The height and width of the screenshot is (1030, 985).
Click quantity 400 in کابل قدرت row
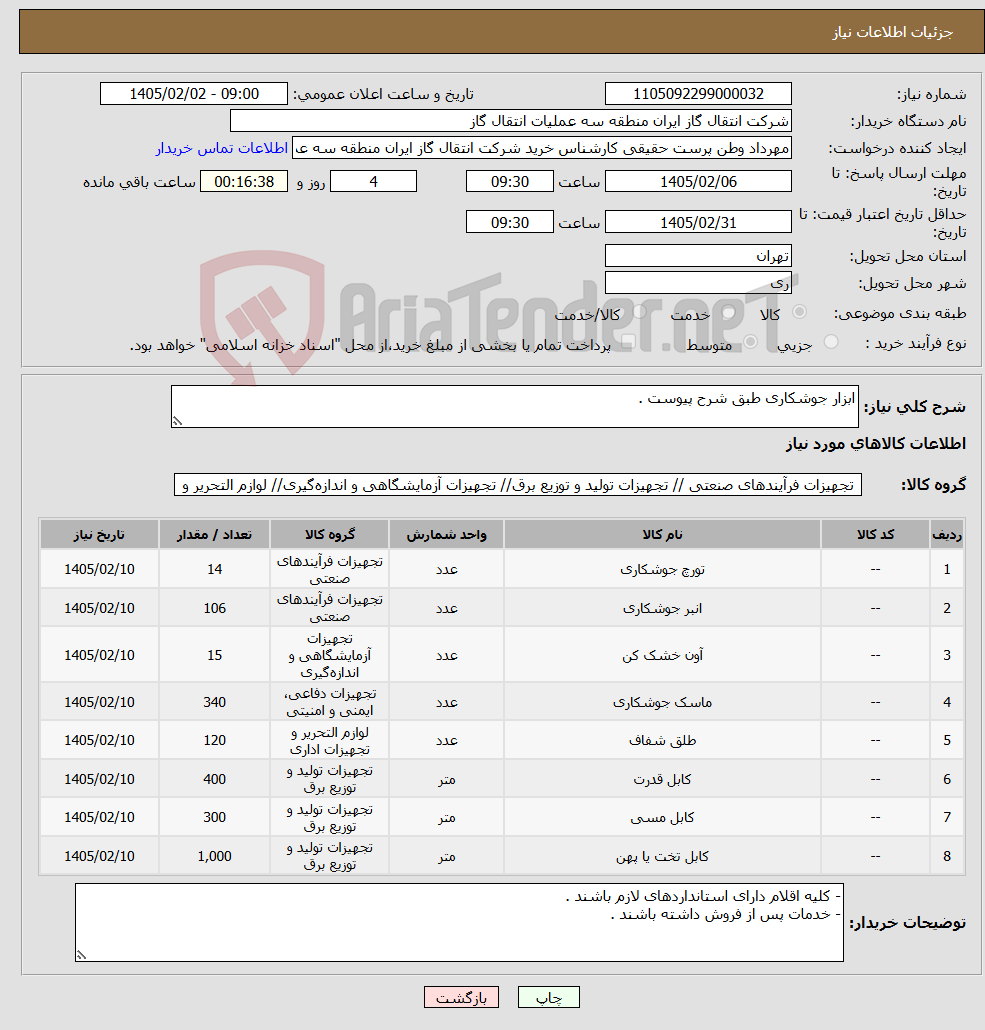coord(214,779)
